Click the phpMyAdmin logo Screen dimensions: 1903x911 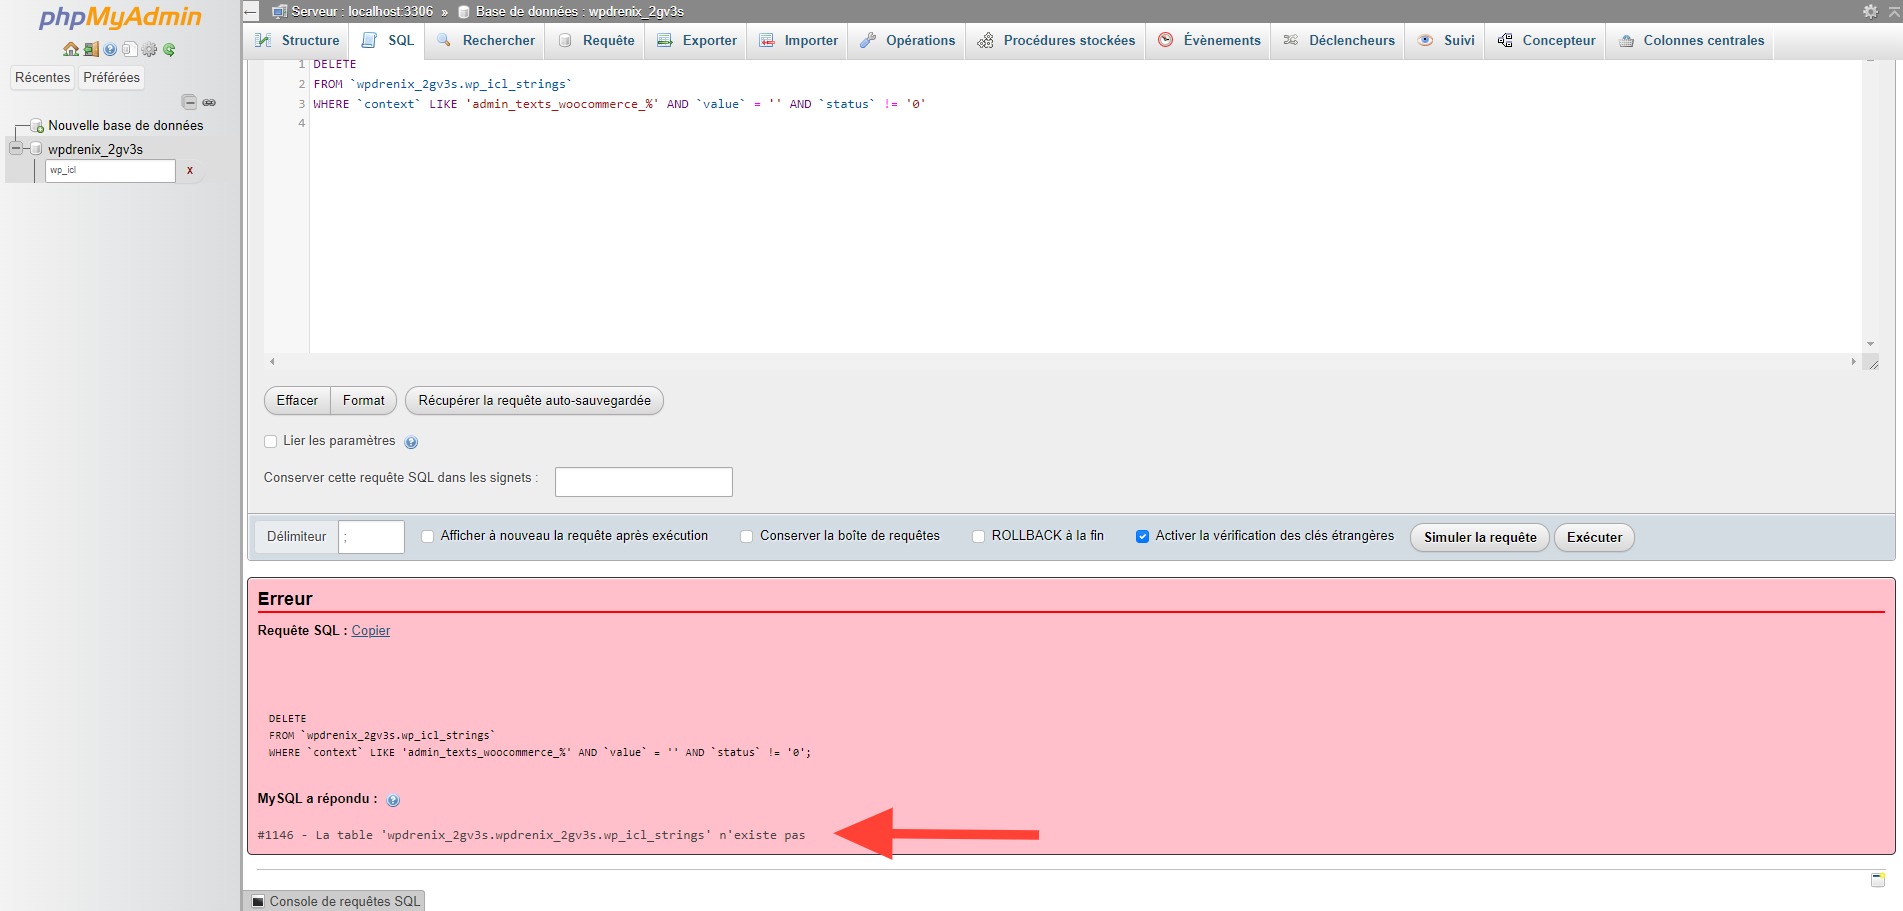[120, 17]
